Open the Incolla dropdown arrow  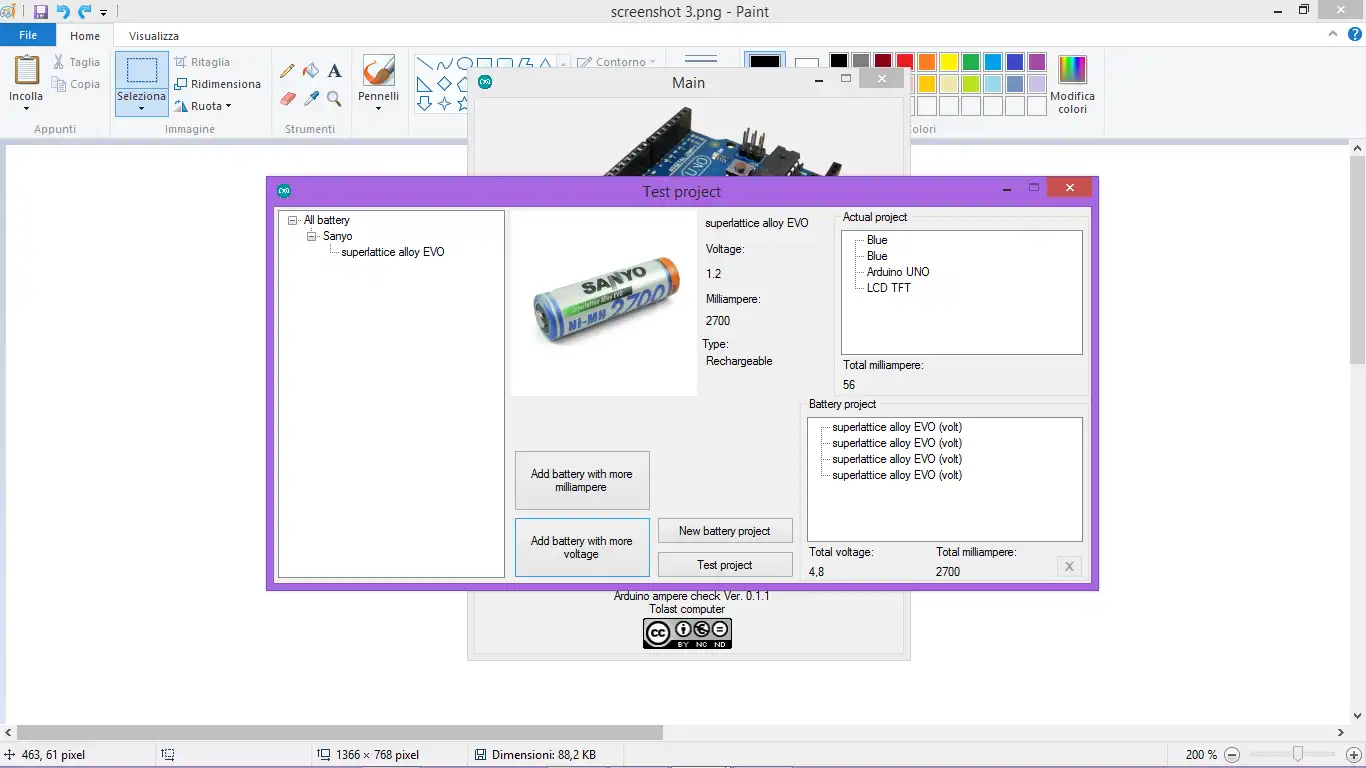pyautogui.click(x=26, y=108)
